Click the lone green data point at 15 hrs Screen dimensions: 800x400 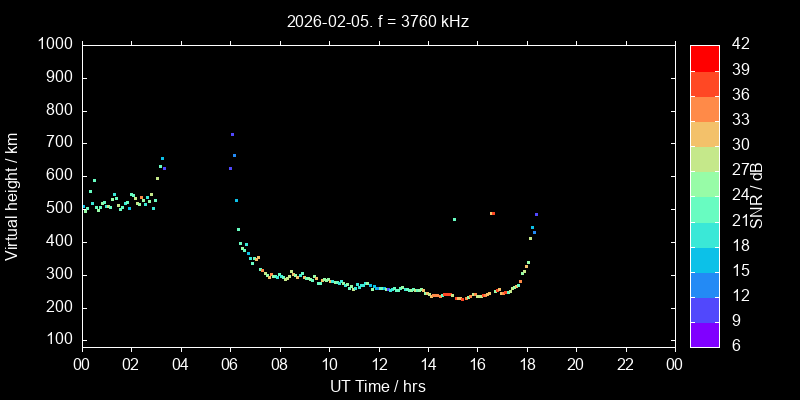454,219
